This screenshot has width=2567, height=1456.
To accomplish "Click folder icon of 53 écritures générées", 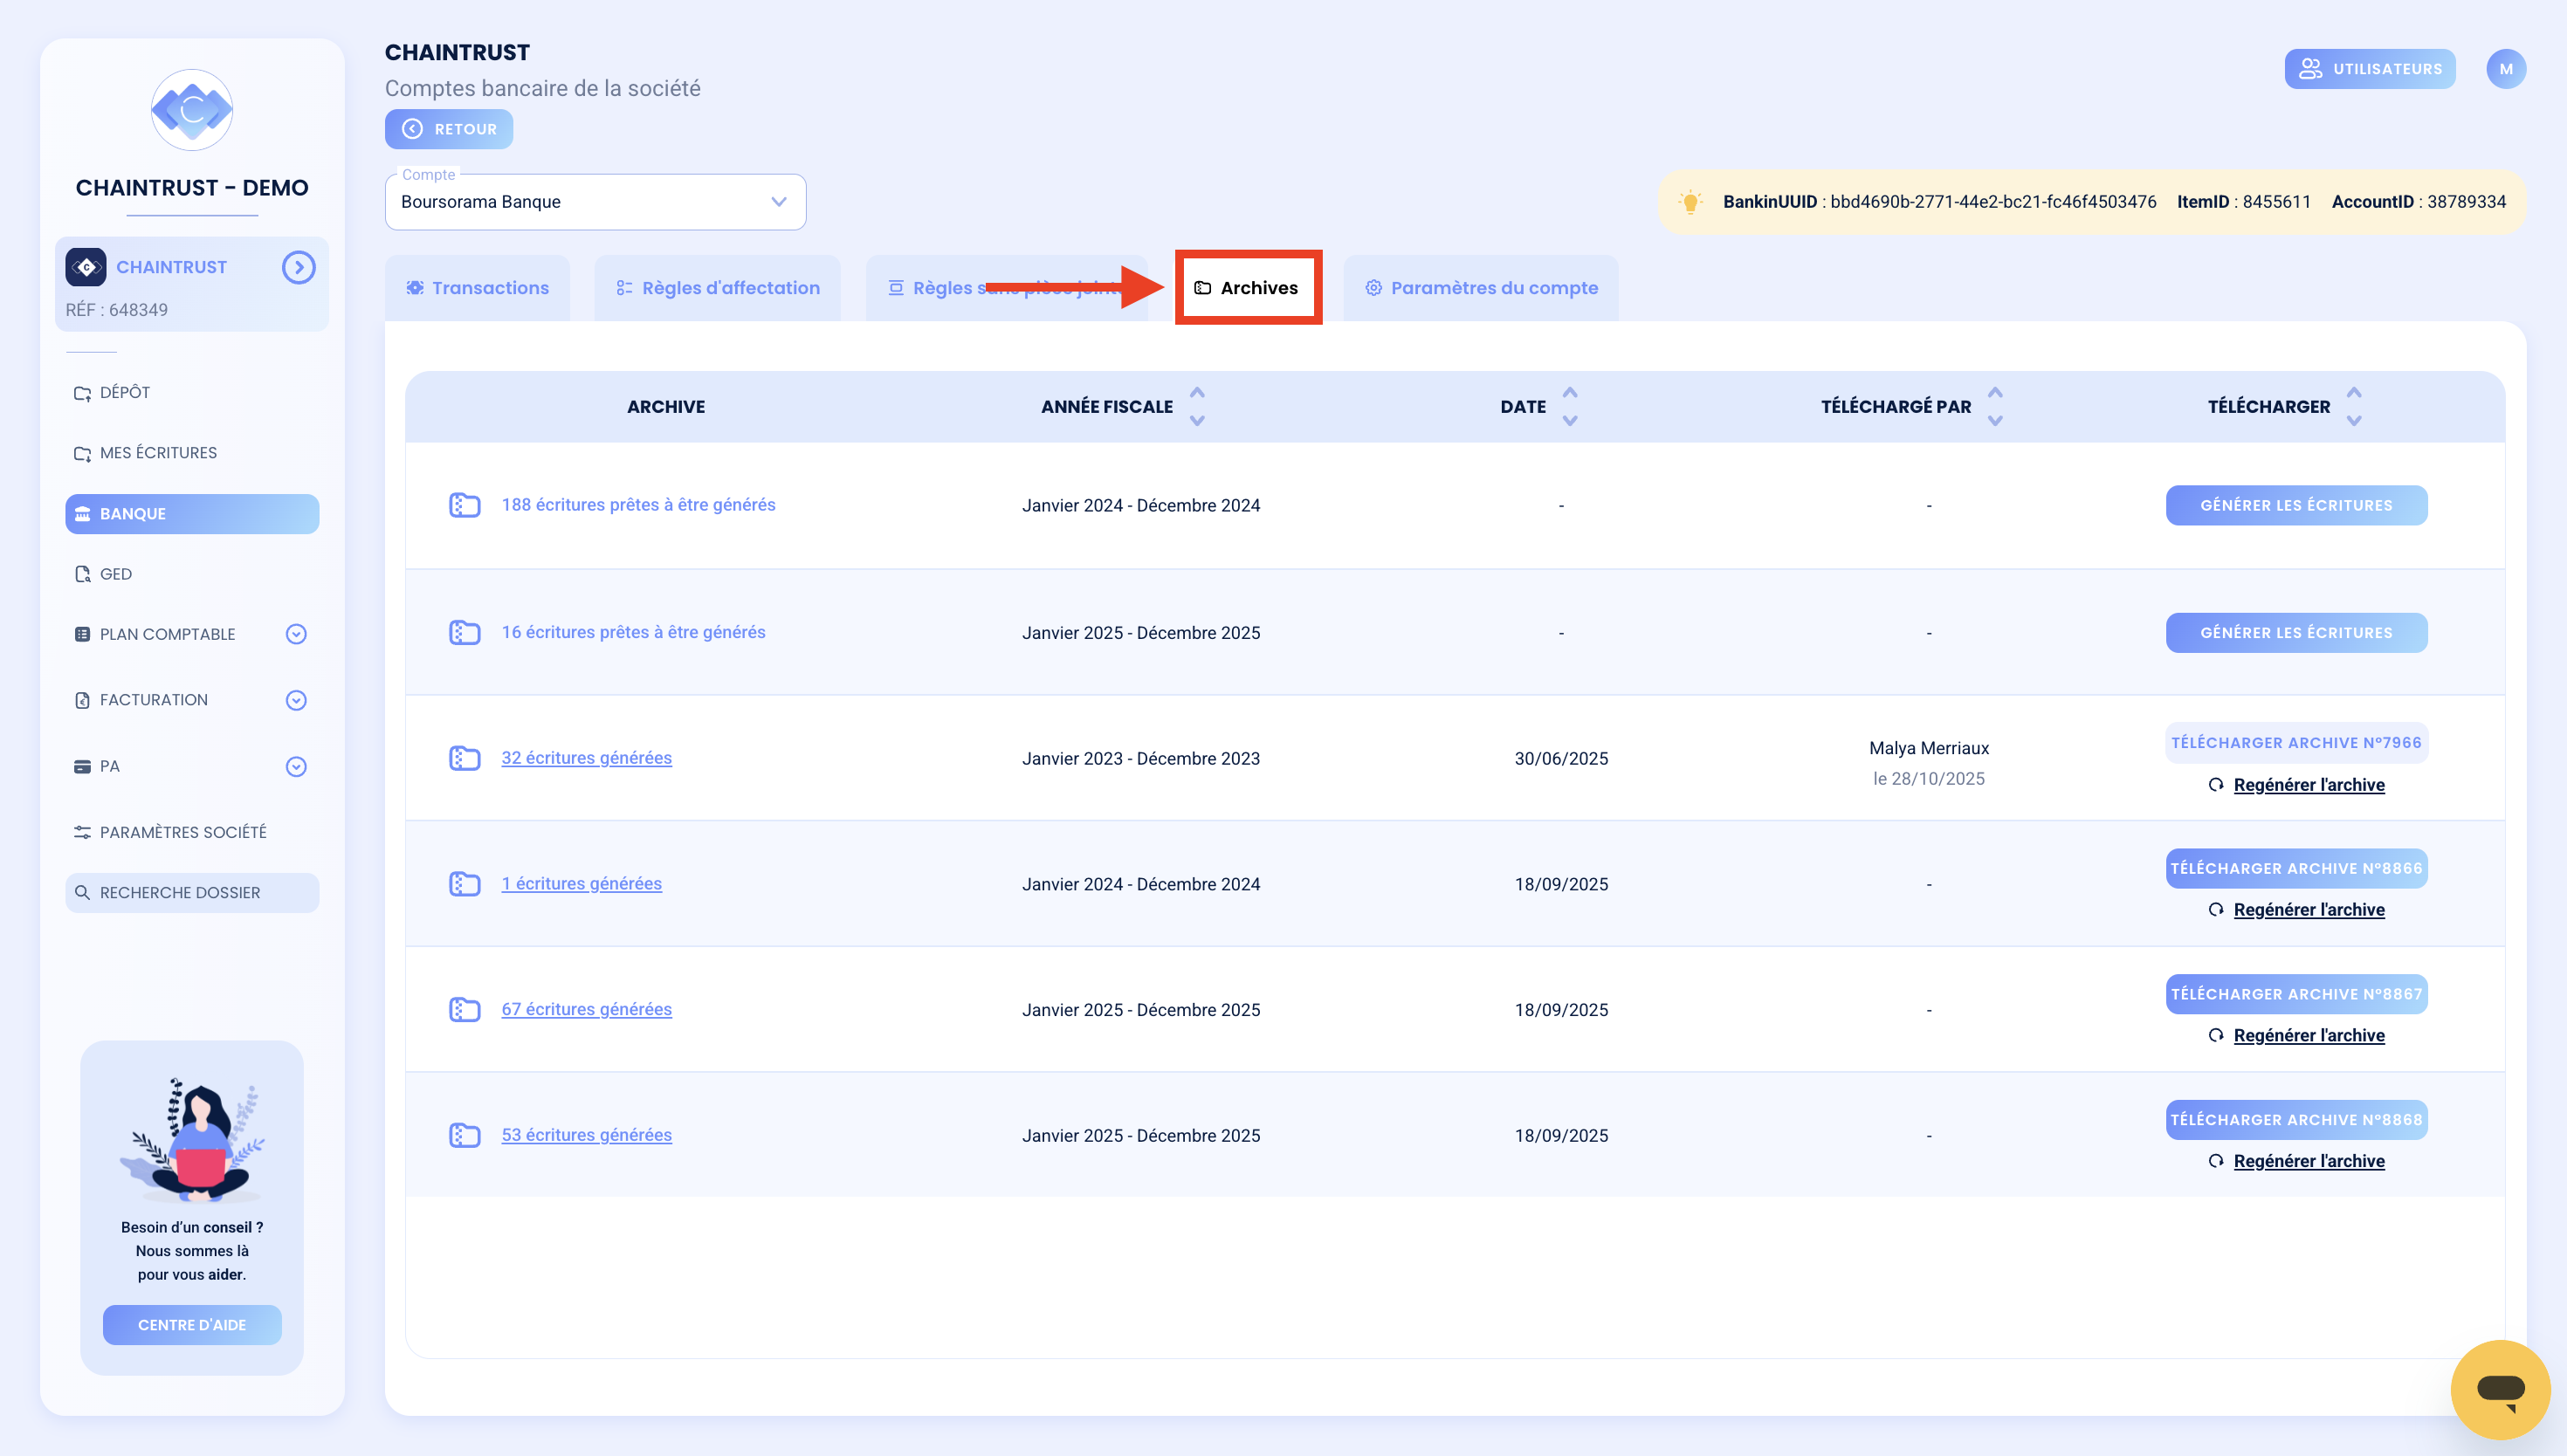I will (464, 1135).
